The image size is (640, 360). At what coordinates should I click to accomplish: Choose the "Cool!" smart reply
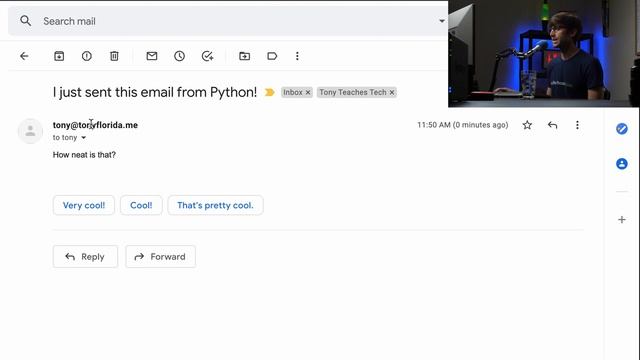[x=141, y=205]
